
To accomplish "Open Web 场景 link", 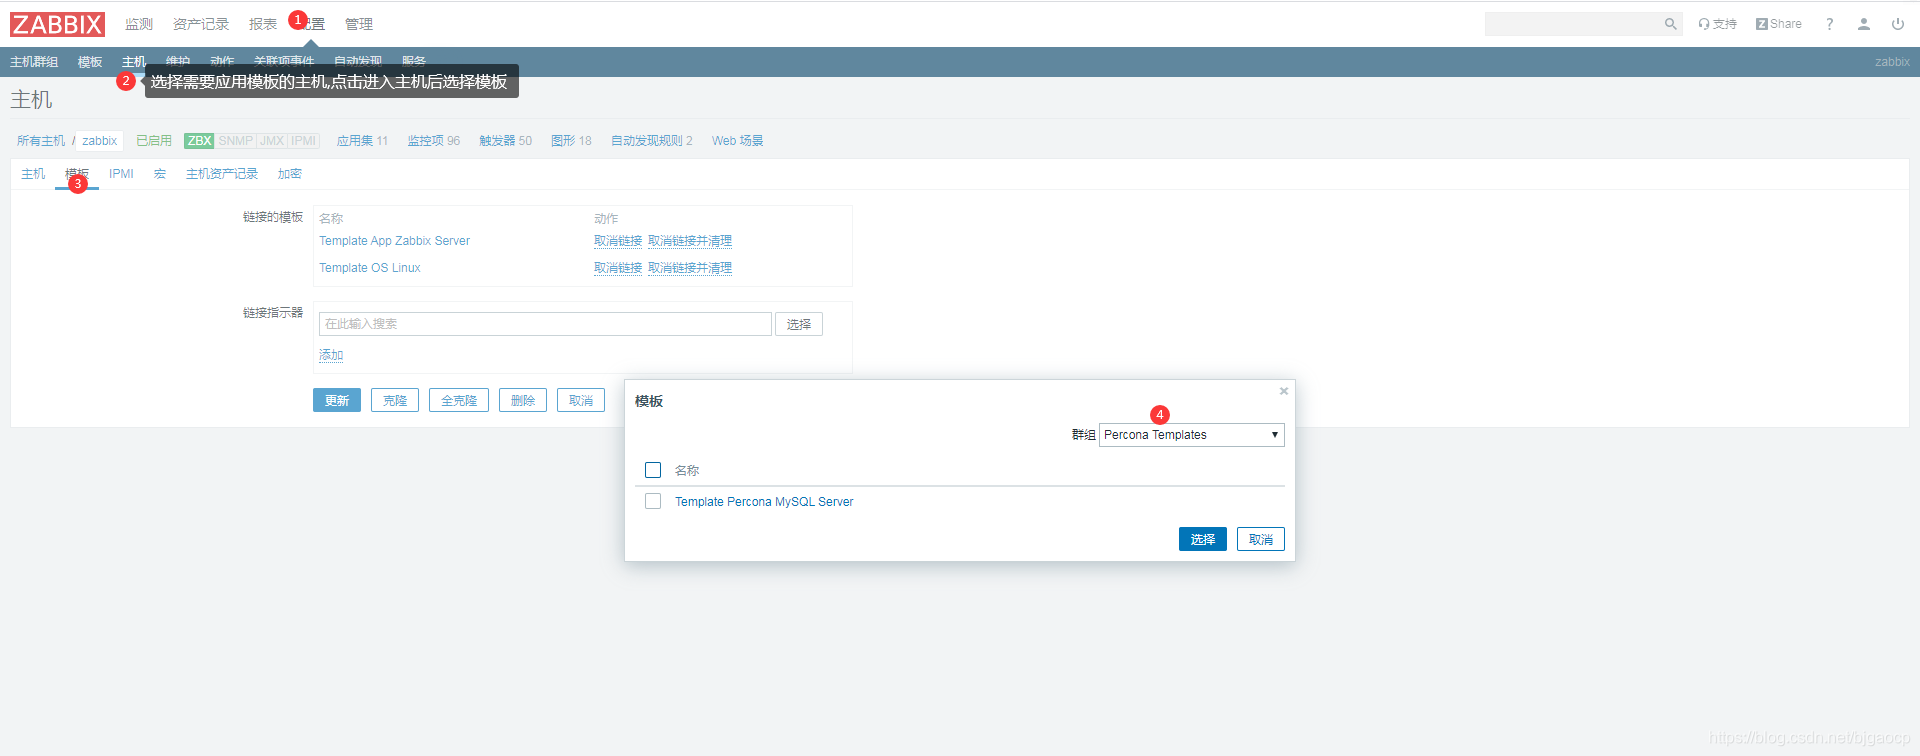I will click(738, 141).
